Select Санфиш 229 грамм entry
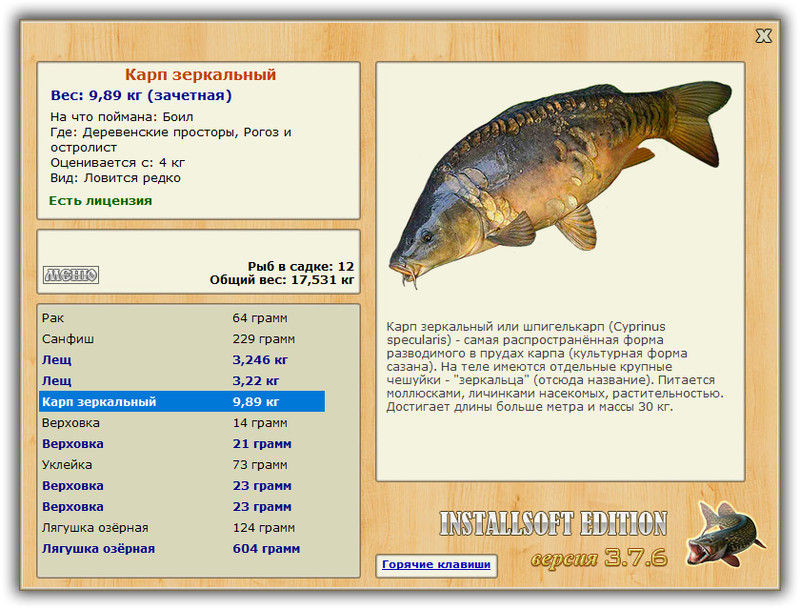The width and height of the screenshot is (800, 610). point(182,339)
